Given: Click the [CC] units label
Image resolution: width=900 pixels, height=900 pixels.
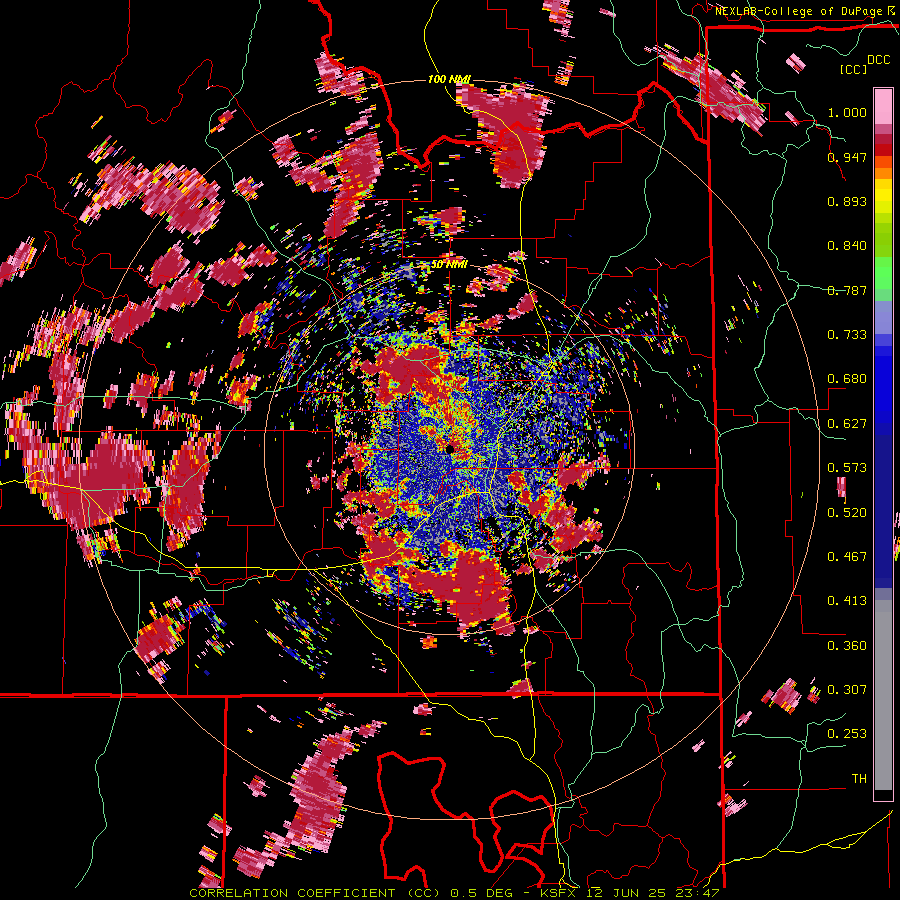Looking at the screenshot, I should tap(854, 69).
